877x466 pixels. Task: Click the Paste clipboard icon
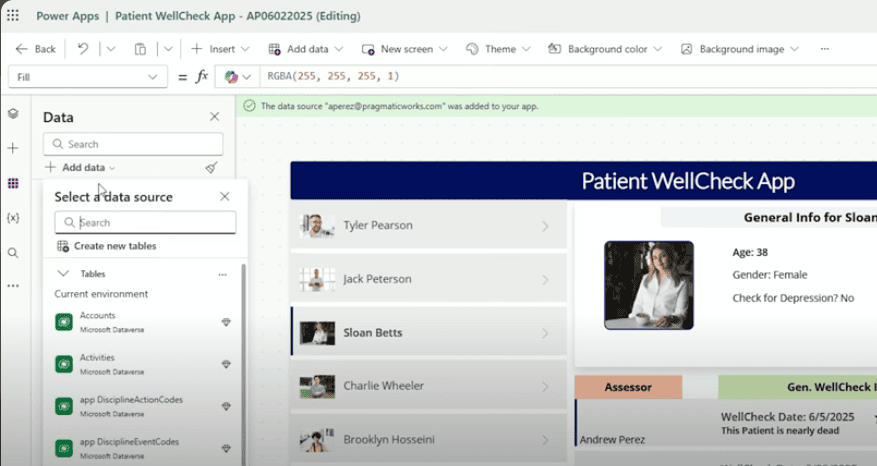(140, 49)
